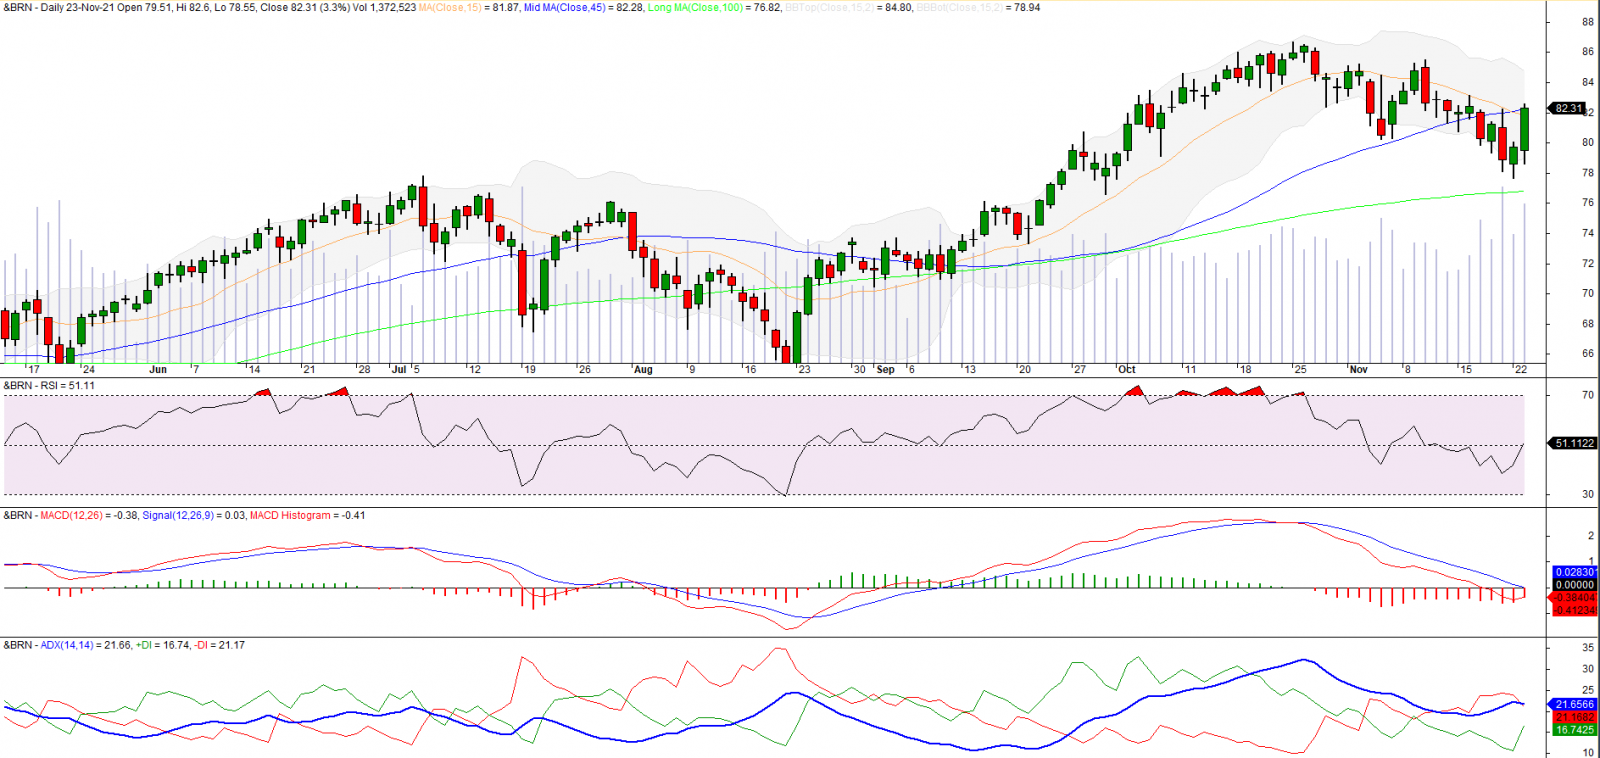Screen dimensions: 1600x758
Task: Select the MACD Histogram = -0.41 label
Action: click(308, 515)
